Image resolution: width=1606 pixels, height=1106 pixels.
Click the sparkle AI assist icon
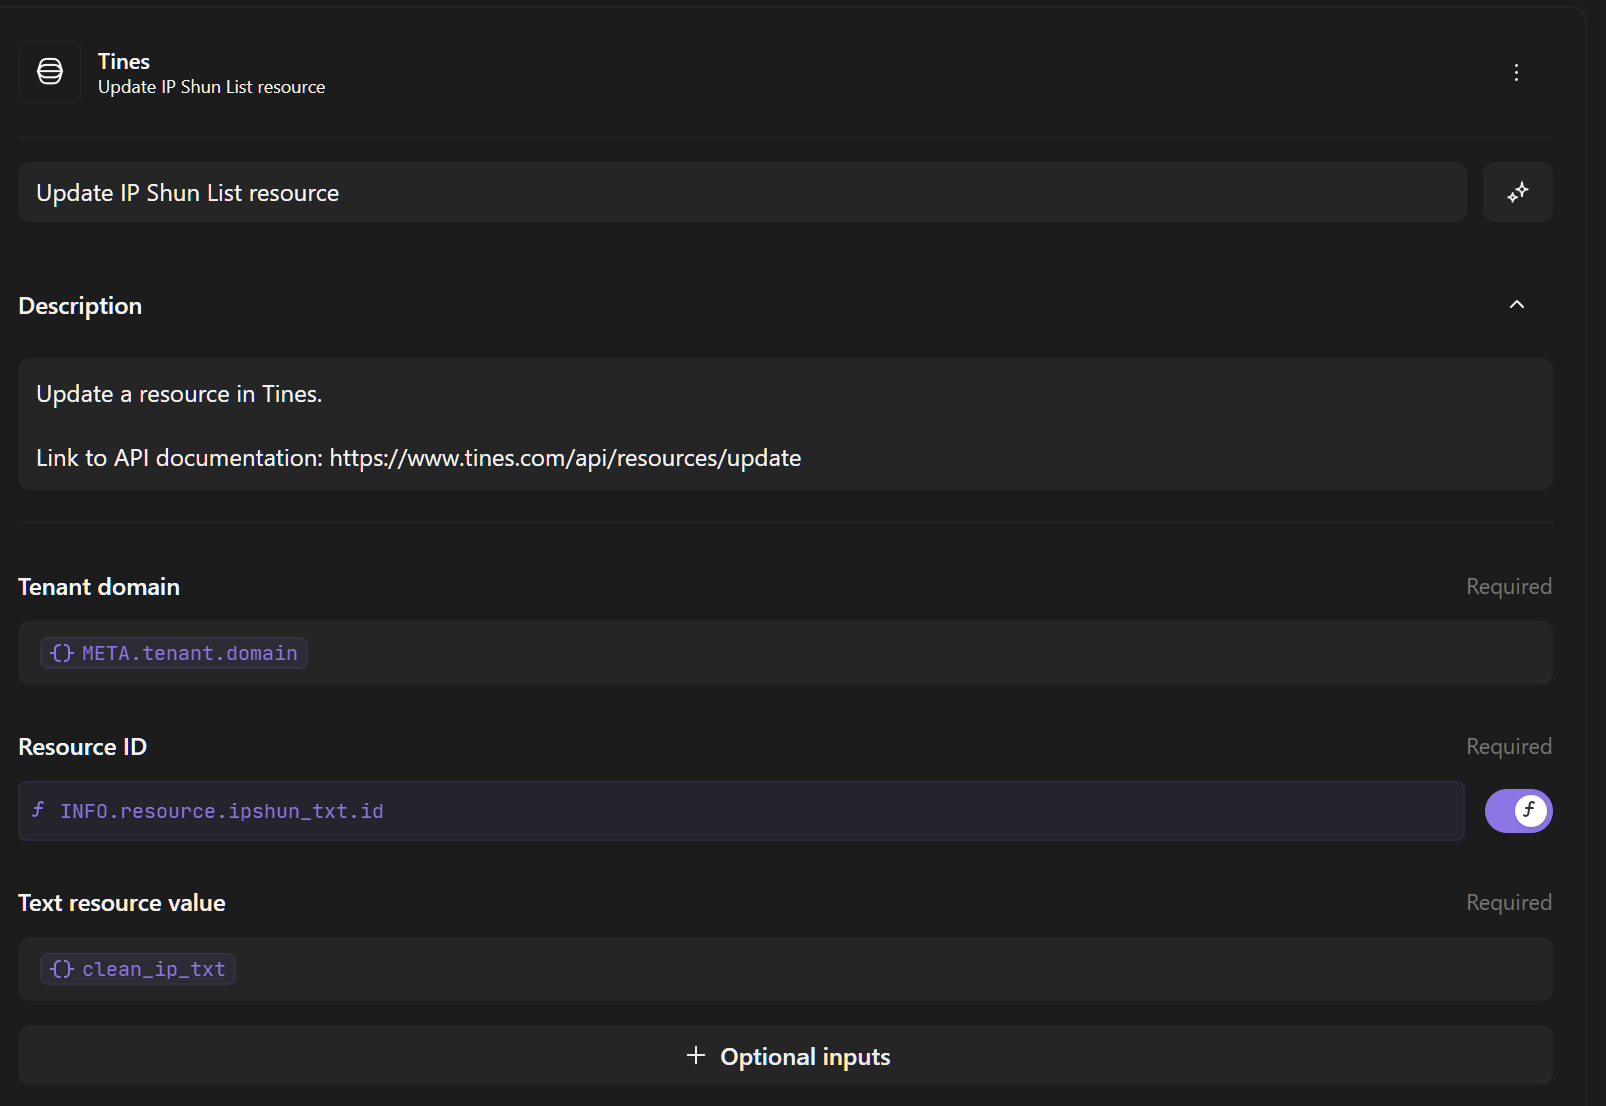[1517, 192]
